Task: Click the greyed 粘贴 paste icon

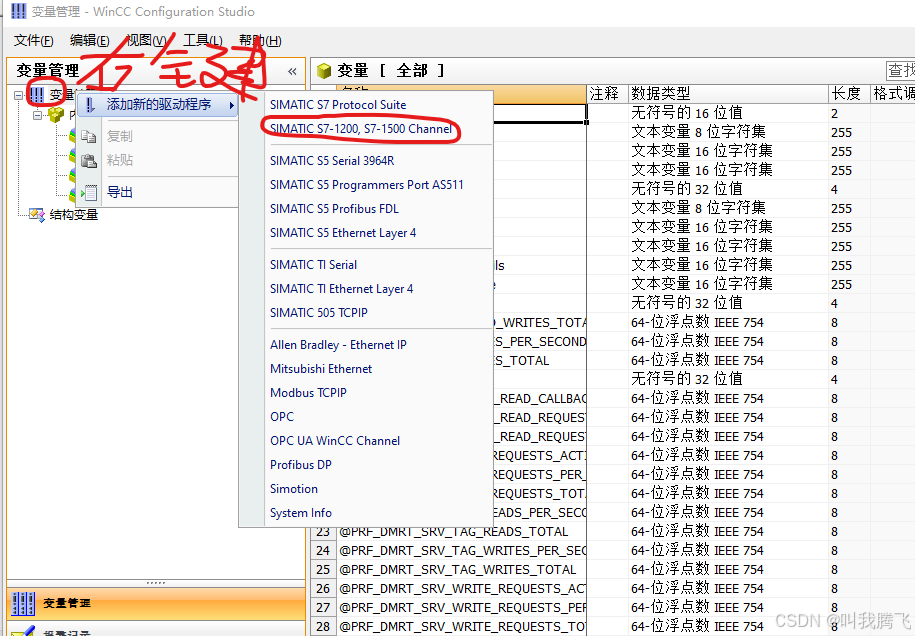Action: click(89, 160)
